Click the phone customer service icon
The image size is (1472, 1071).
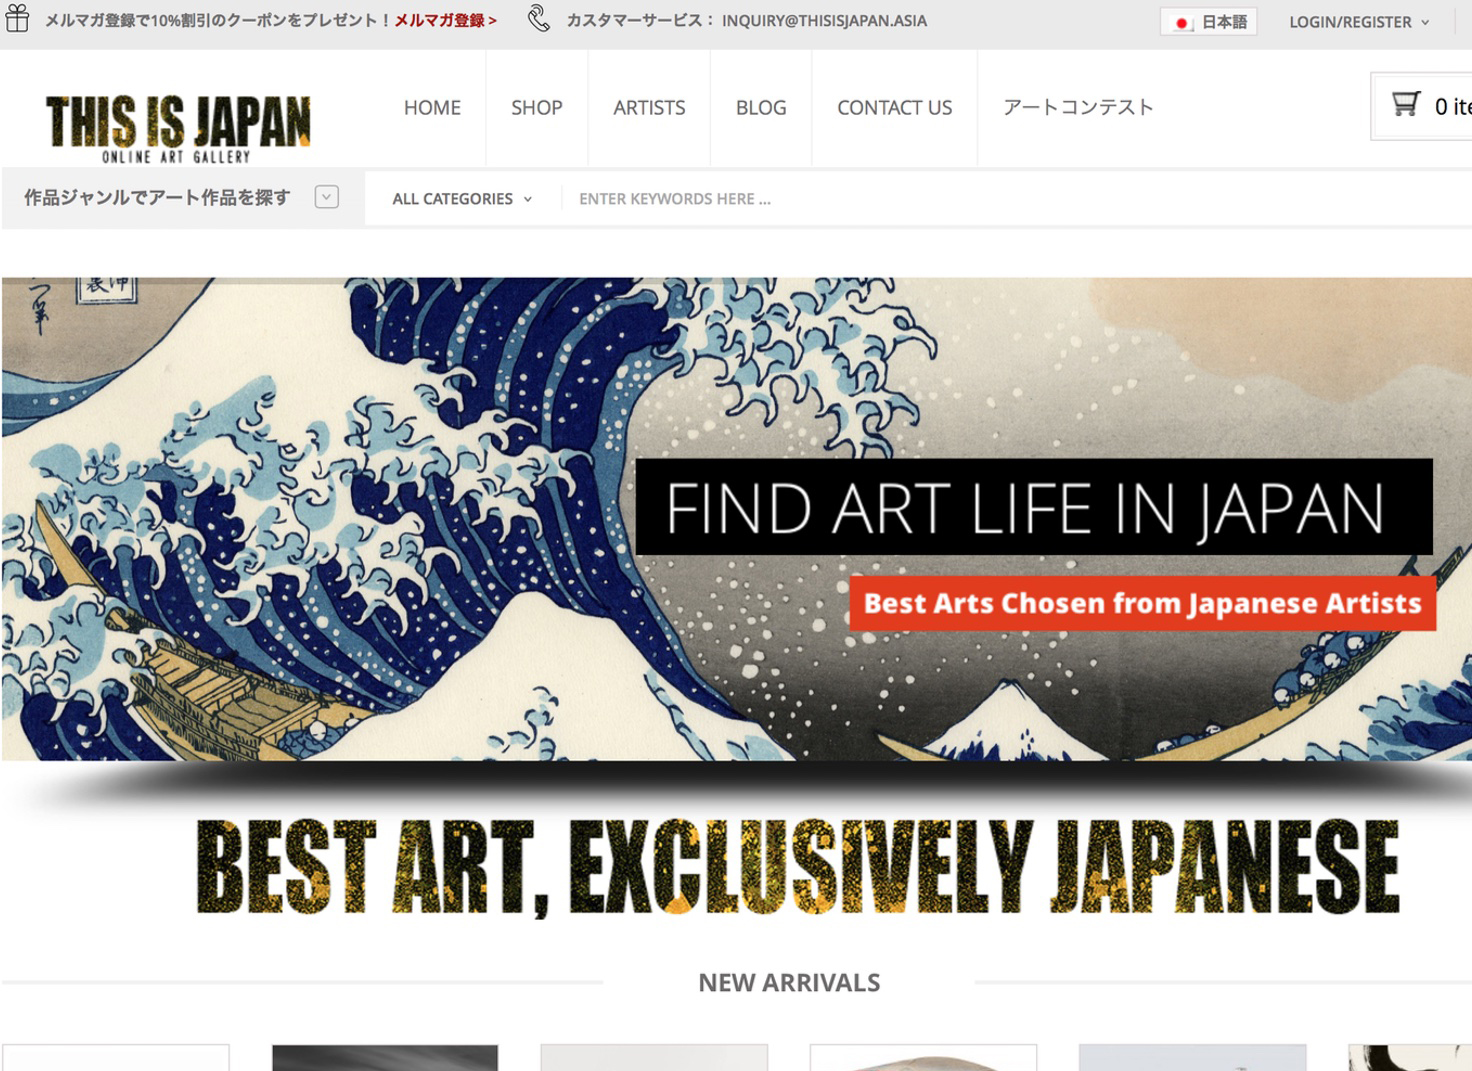(x=538, y=19)
